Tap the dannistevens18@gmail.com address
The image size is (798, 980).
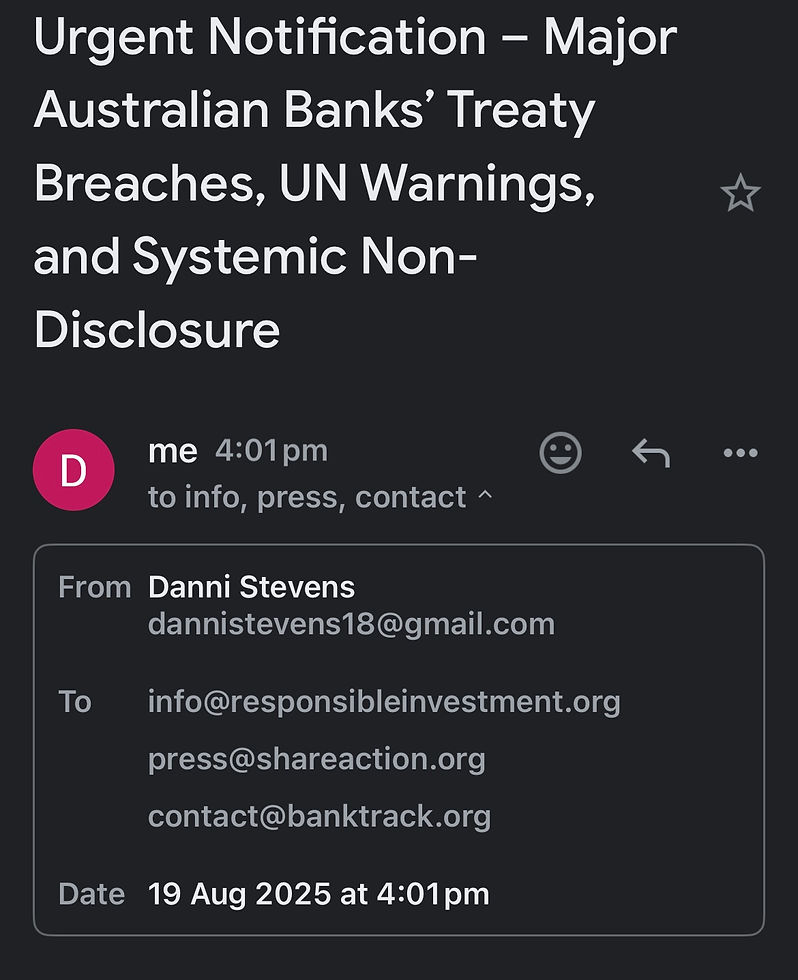click(x=351, y=624)
